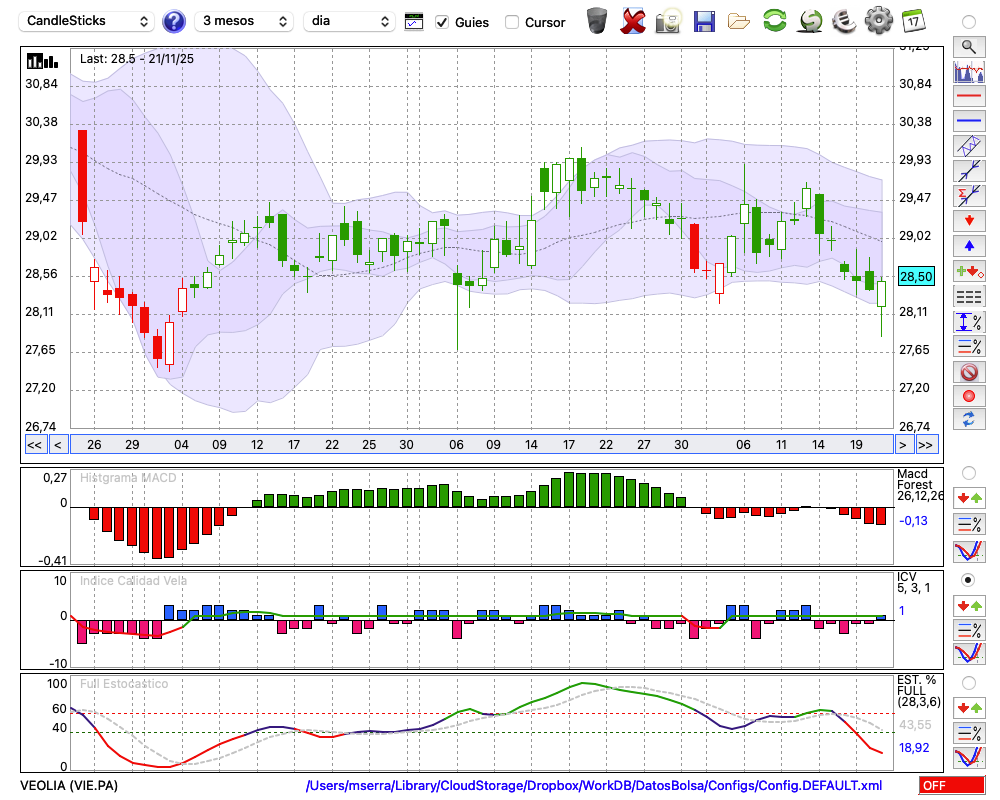Uncheck the Guies checkbox
Screen dimensions: 1000x800
click(x=442, y=22)
